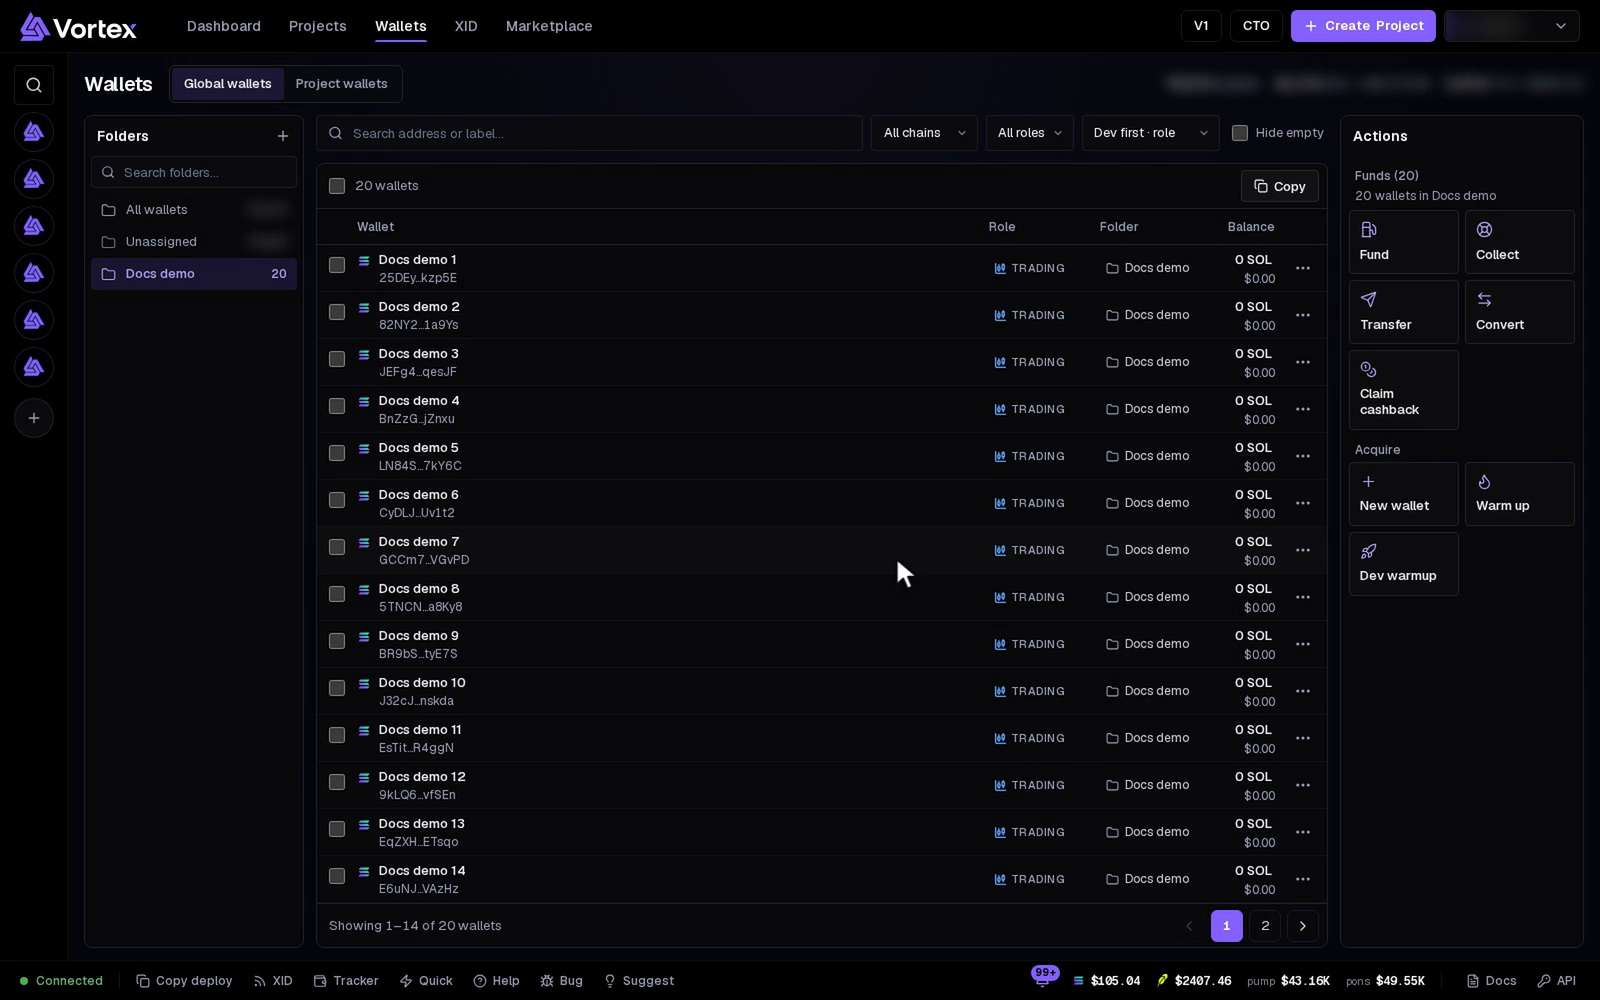
Task: Select the Docs demo 2 checkbox
Action: [337, 312]
